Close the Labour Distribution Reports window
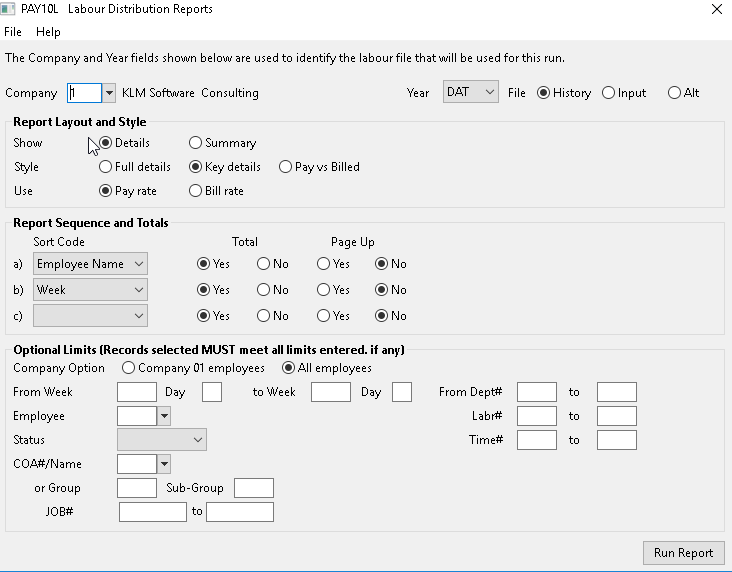Screen dimensions: 732x572 [x=717, y=9]
